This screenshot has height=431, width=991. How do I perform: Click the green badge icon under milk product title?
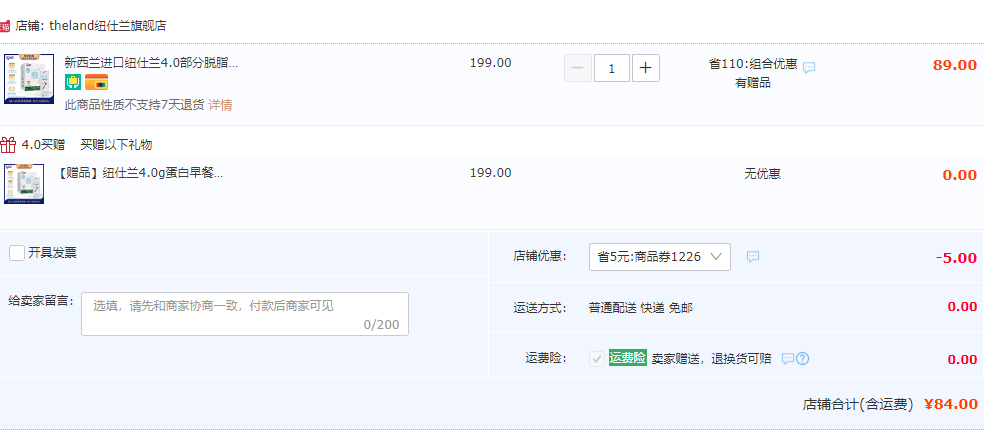click(x=73, y=82)
